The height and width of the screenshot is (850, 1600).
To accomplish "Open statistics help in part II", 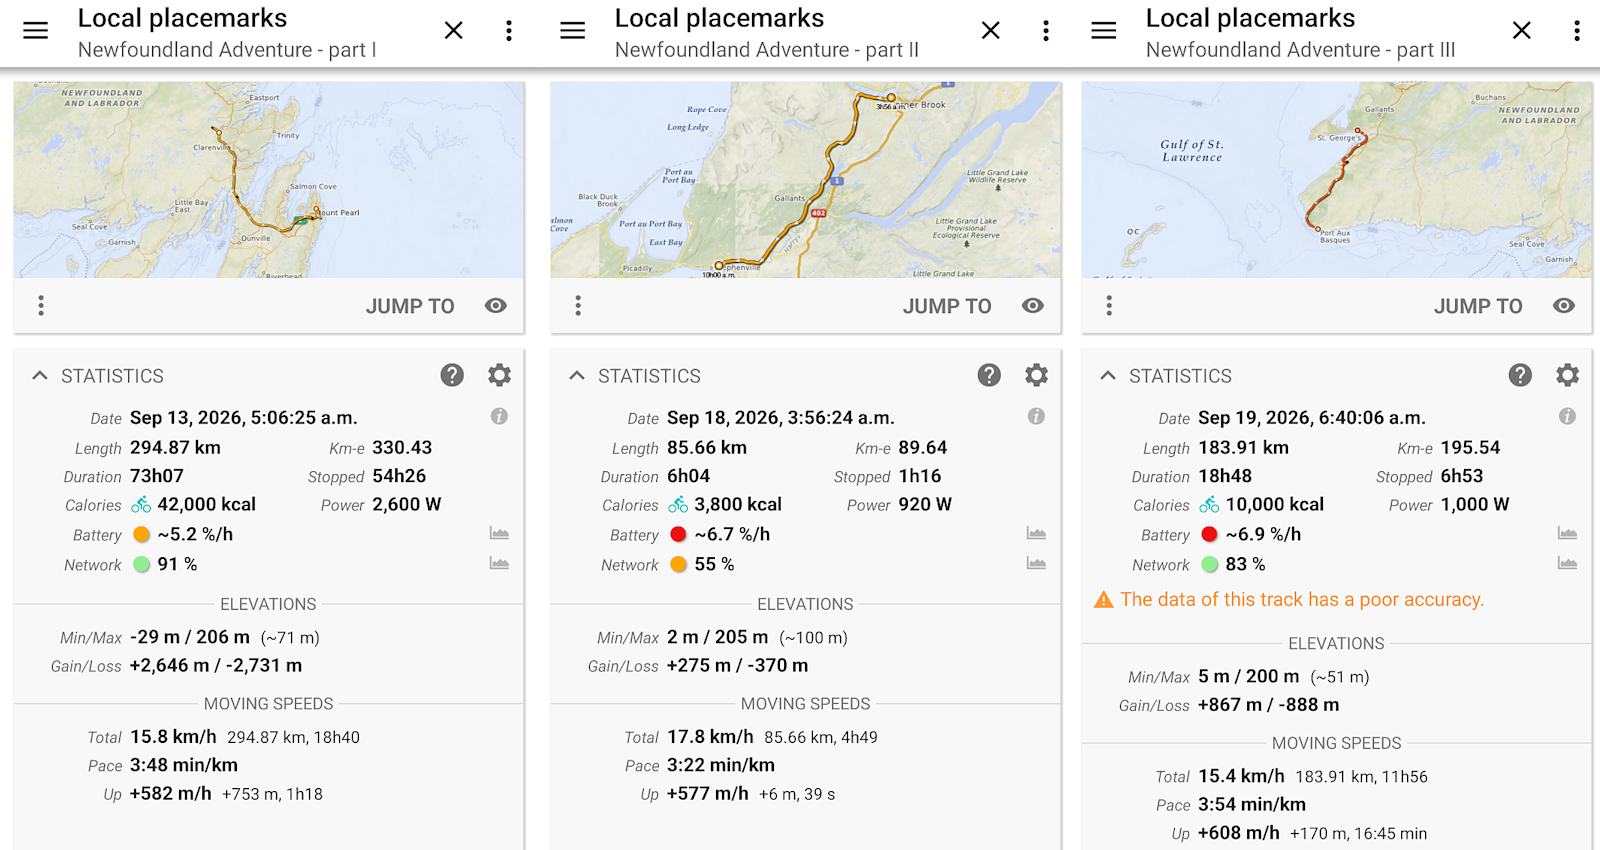I will [x=989, y=375].
